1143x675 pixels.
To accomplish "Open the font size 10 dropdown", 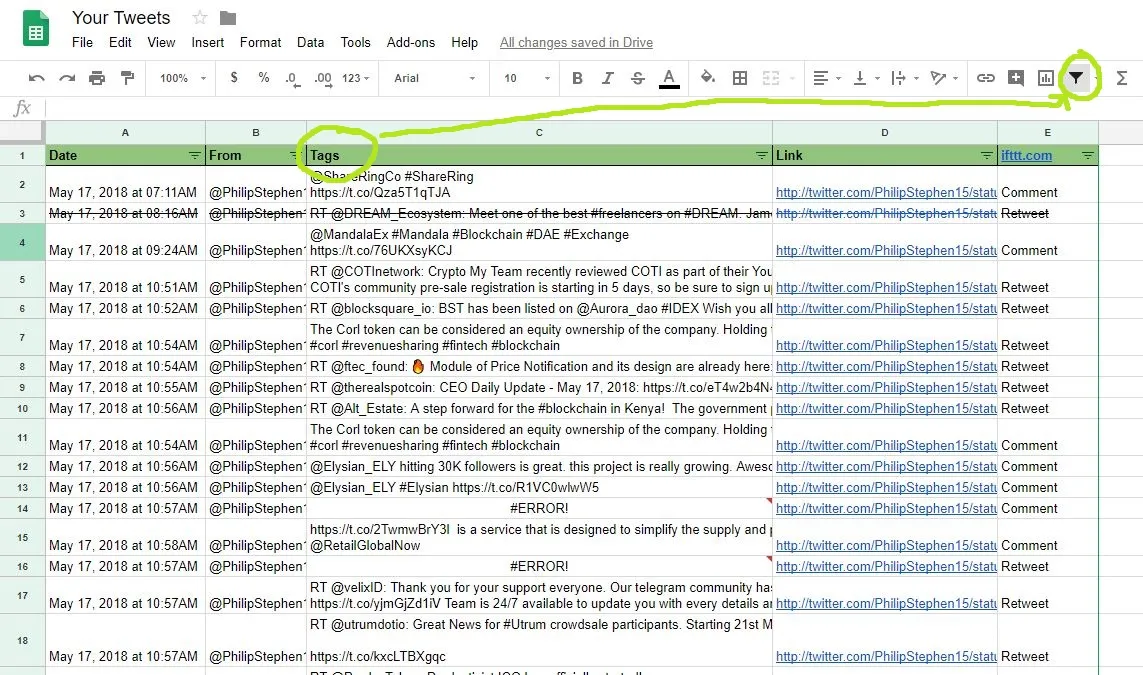I will pyautogui.click(x=526, y=78).
